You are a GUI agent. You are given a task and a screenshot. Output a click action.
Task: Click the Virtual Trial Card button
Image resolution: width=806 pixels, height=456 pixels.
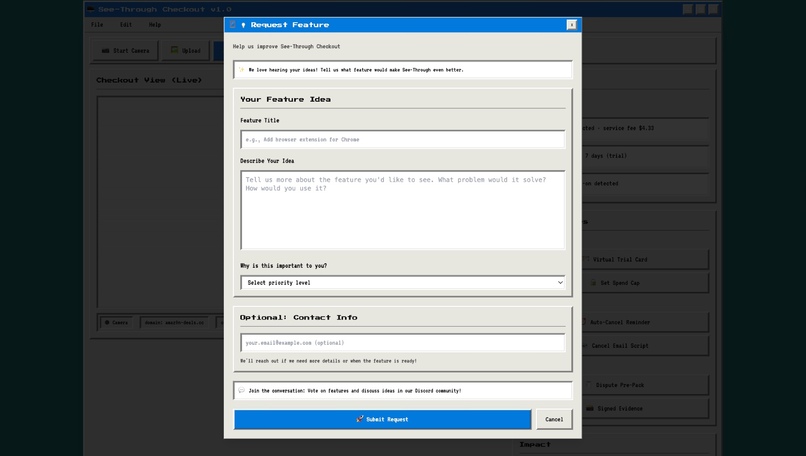click(645, 259)
